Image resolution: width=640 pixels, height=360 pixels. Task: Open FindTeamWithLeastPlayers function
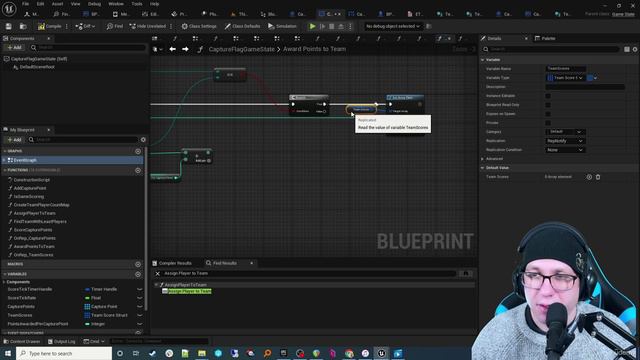[40, 222]
